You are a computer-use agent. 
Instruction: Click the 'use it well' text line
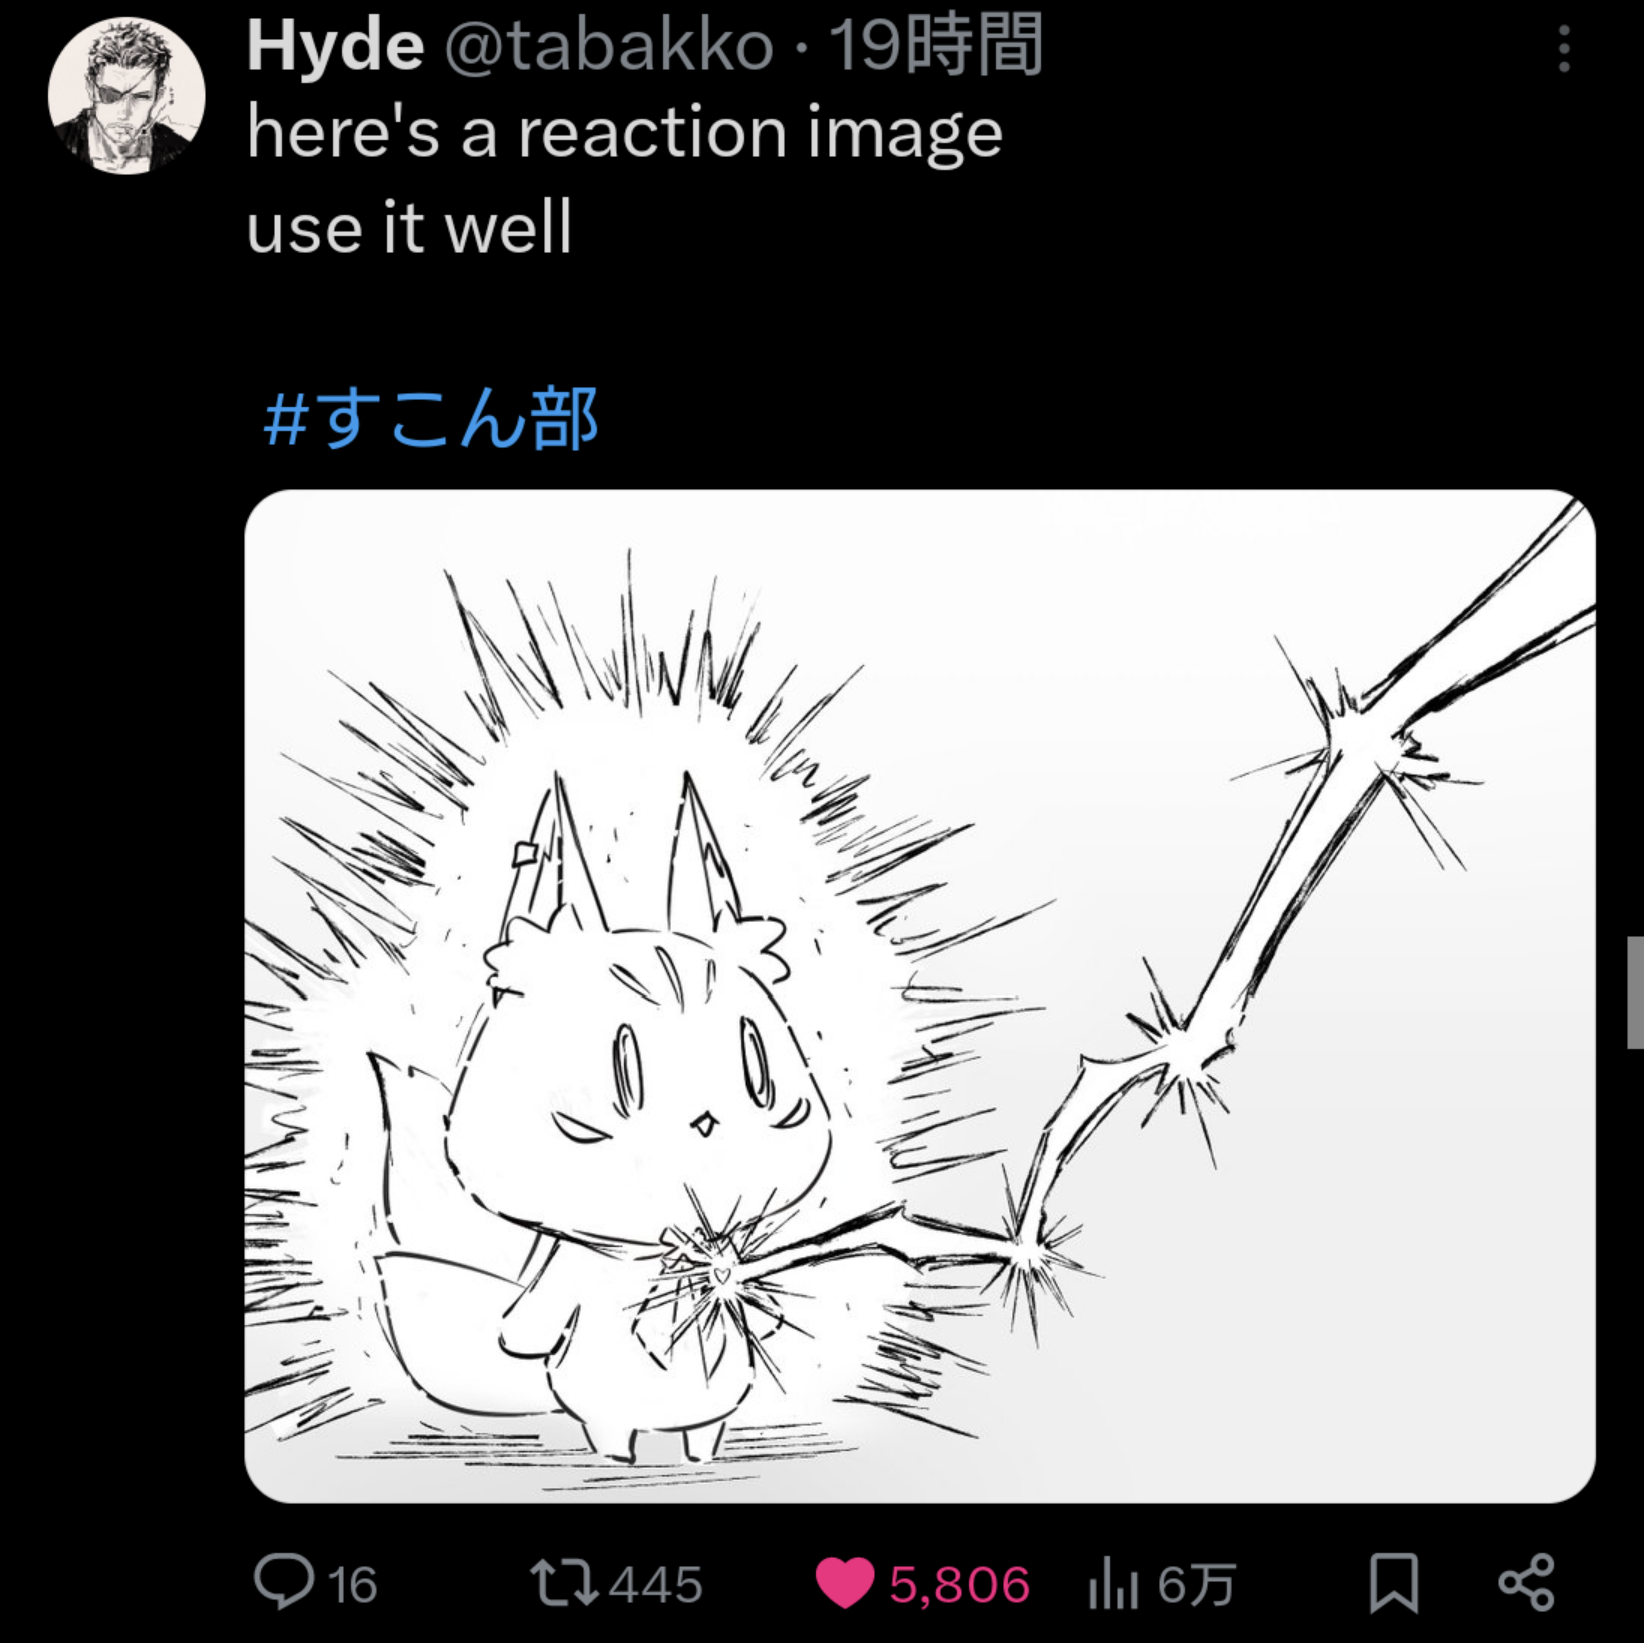pos(409,228)
